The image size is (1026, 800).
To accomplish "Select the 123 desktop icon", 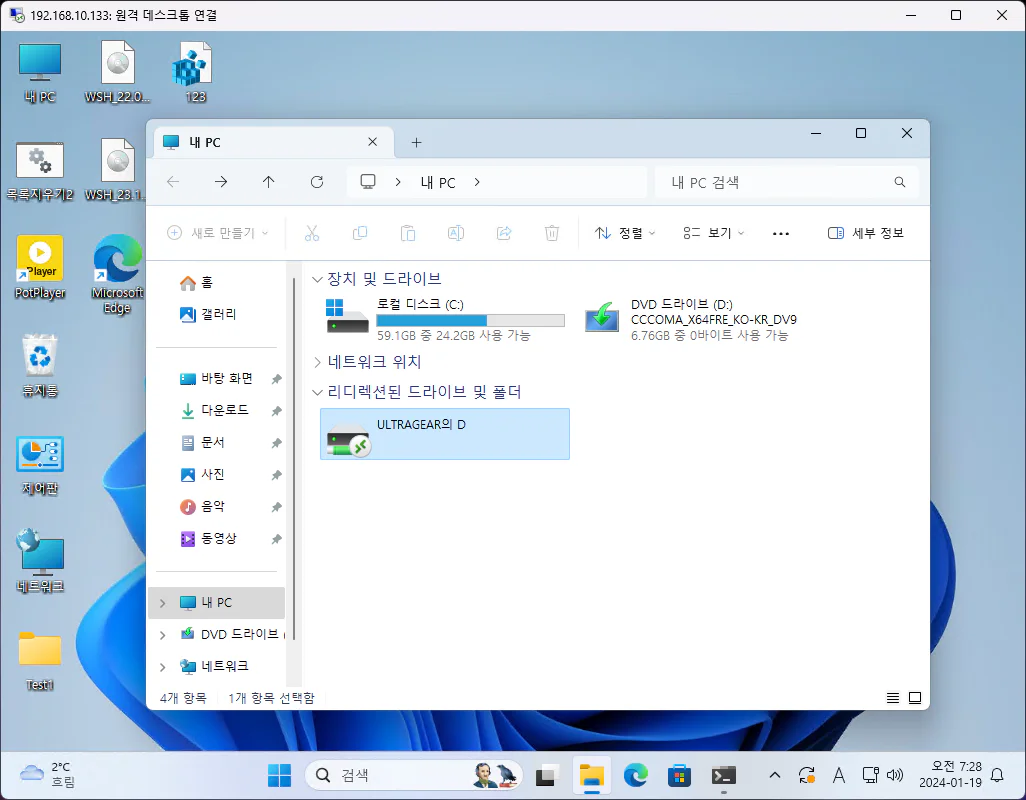I will [x=194, y=73].
